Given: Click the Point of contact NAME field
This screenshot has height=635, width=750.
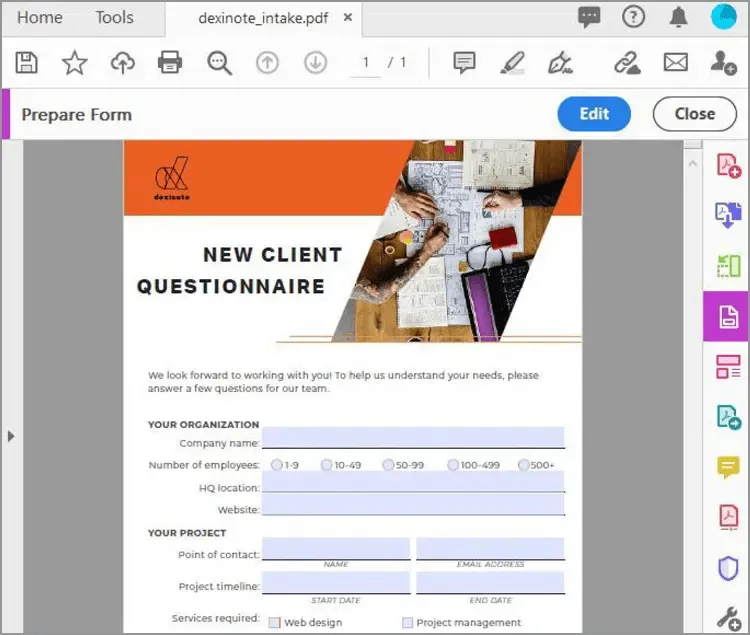Looking at the screenshot, I should [x=336, y=548].
